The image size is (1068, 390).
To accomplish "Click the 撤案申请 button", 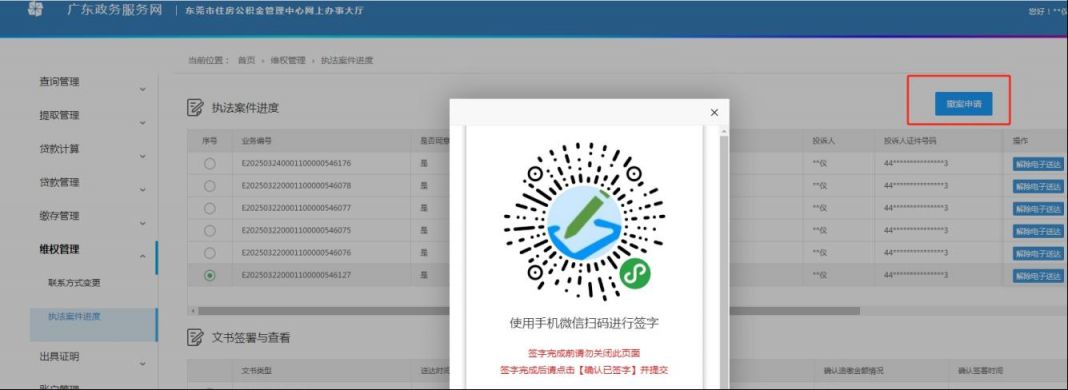I will click(963, 104).
